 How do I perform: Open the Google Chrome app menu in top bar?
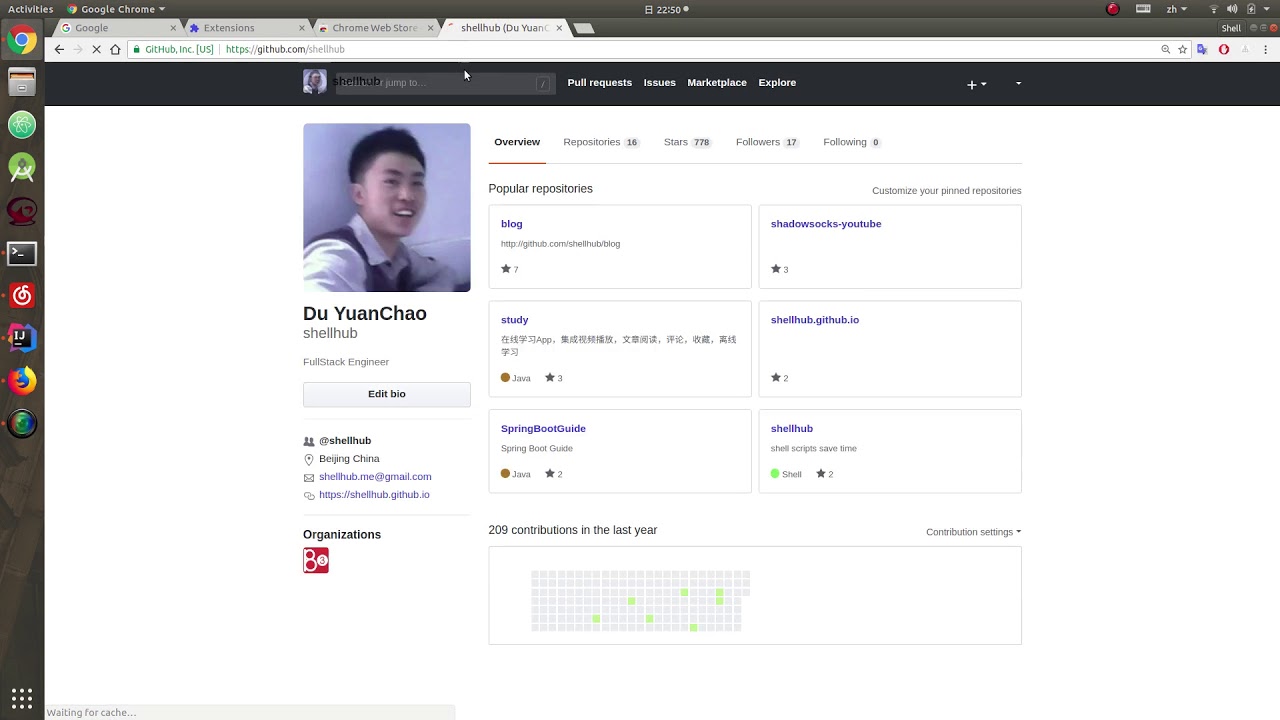click(116, 9)
